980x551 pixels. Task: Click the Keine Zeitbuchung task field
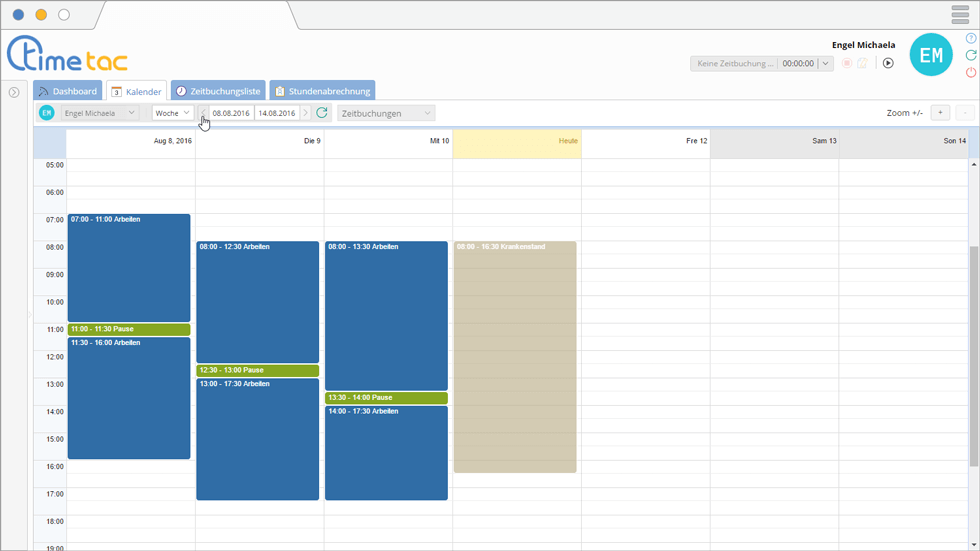[734, 63]
